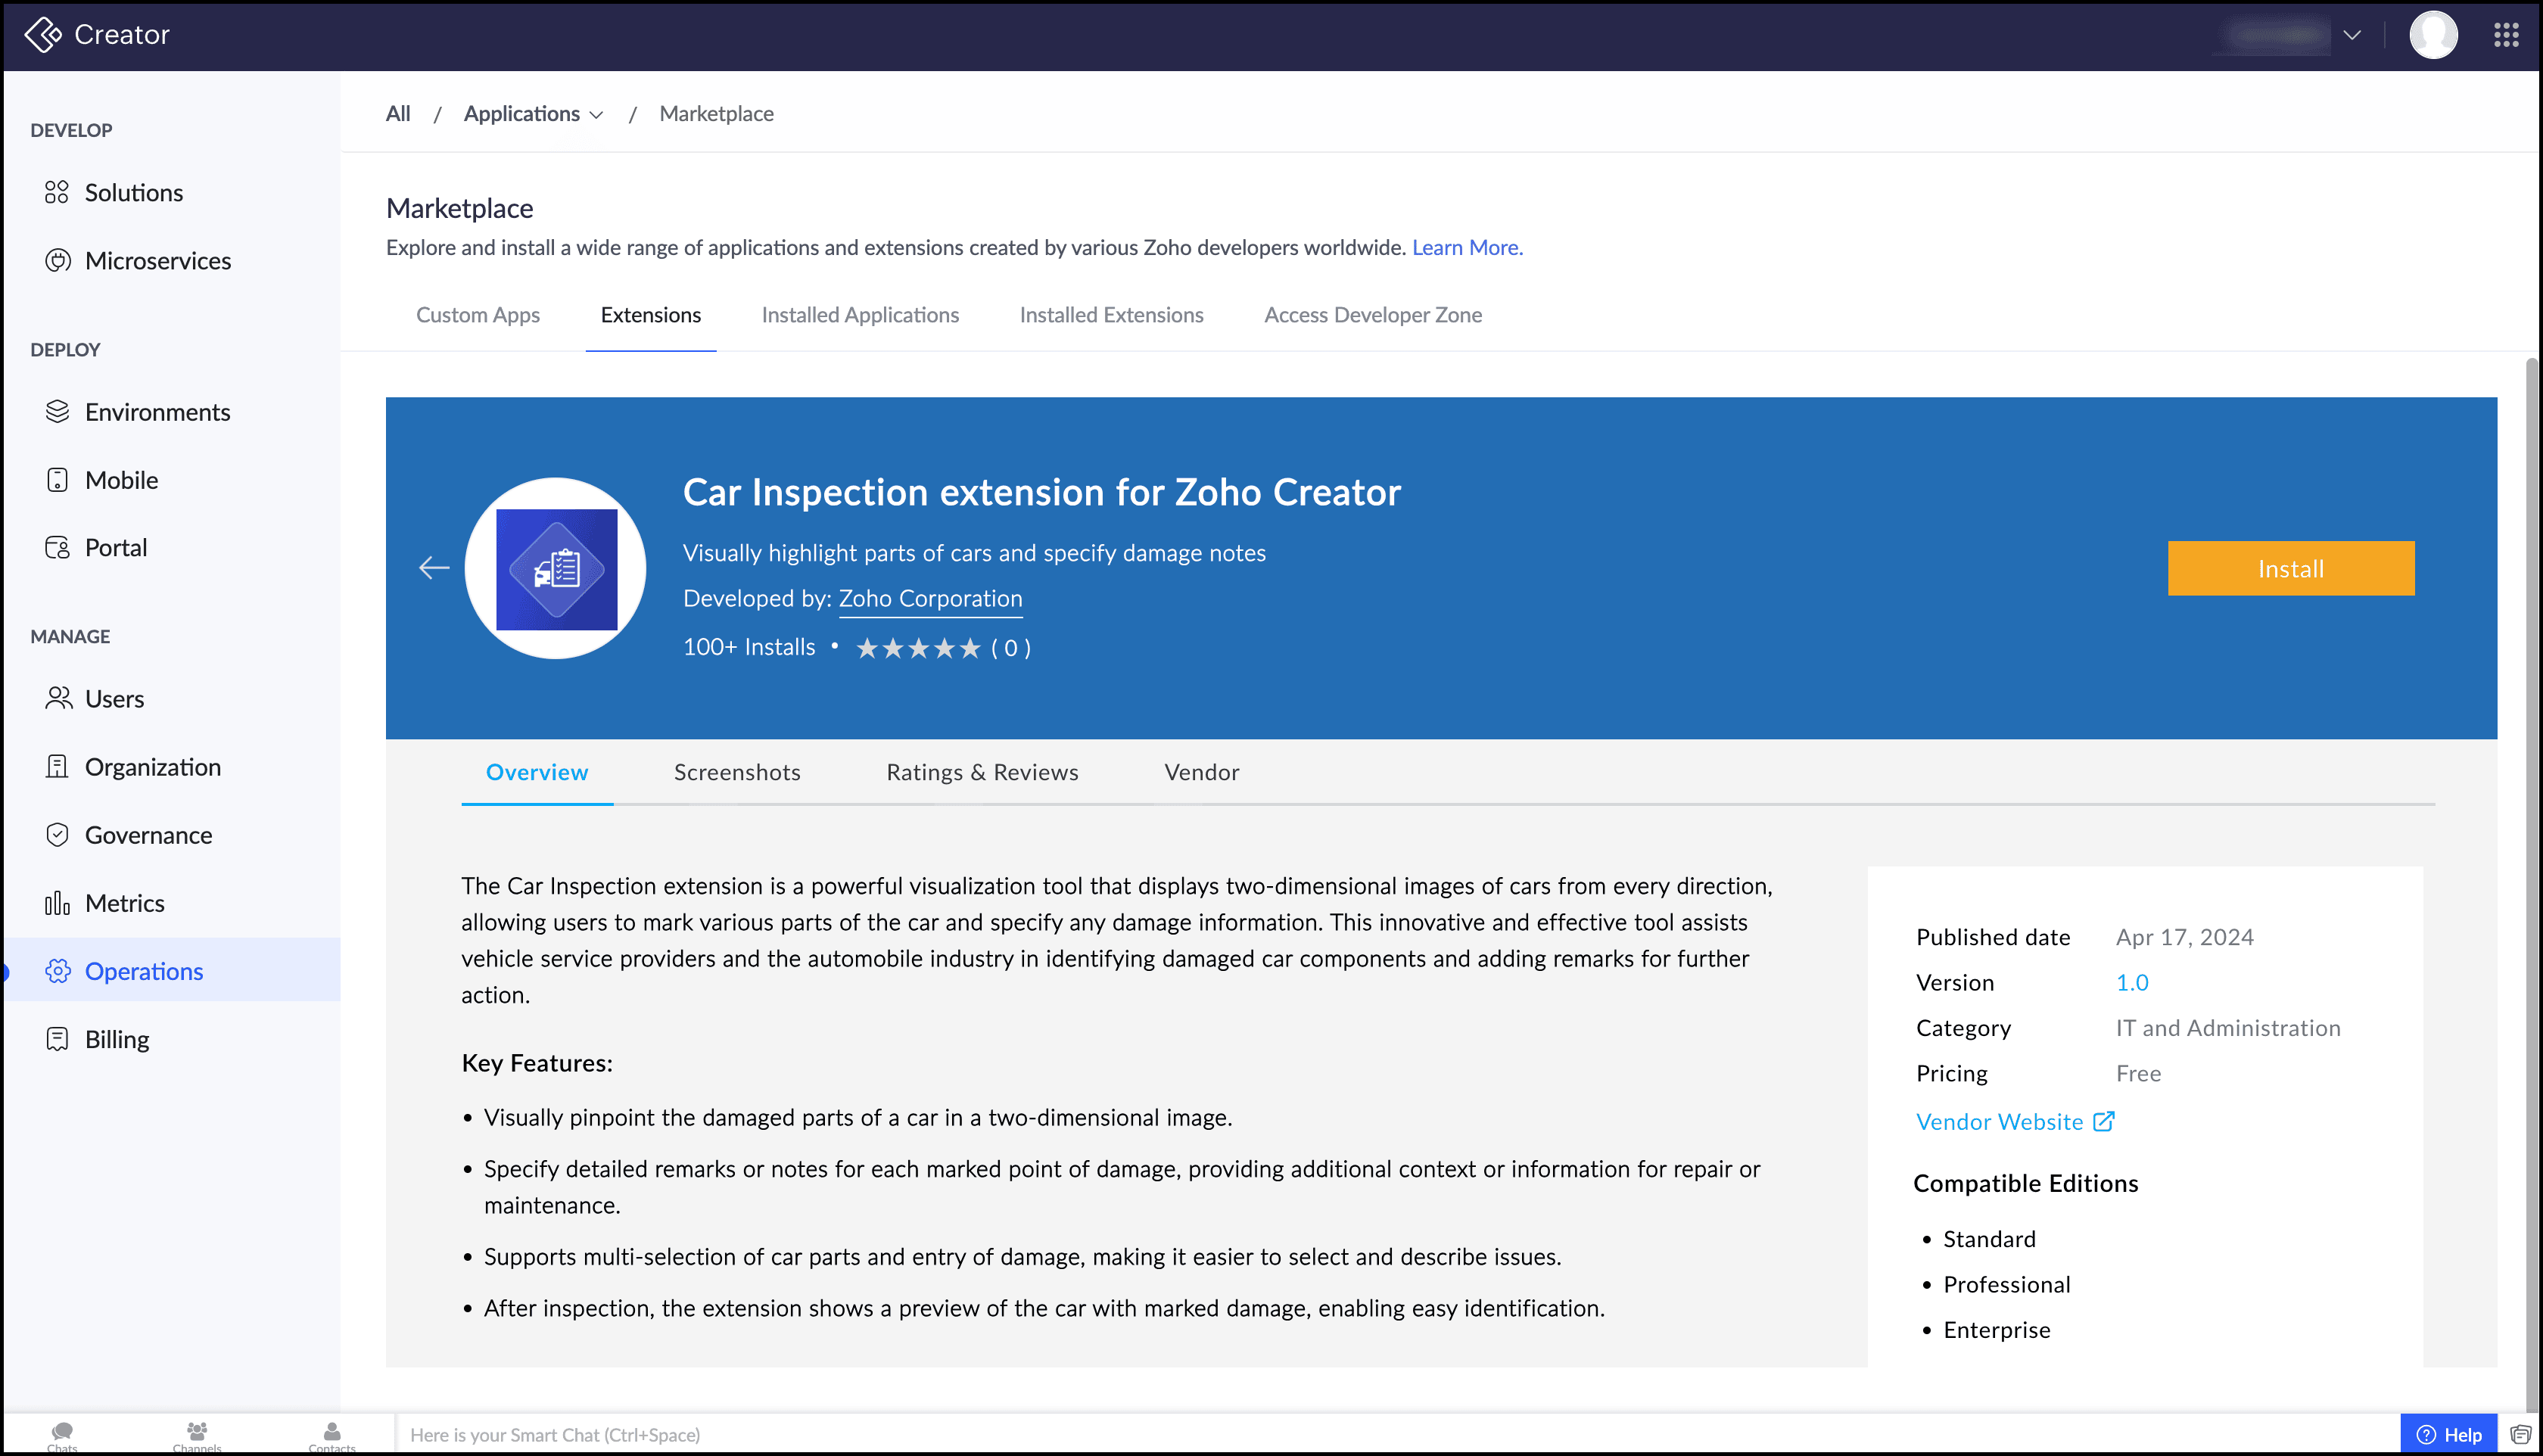Select the Installed Extensions tab

pyautogui.click(x=1111, y=315)
